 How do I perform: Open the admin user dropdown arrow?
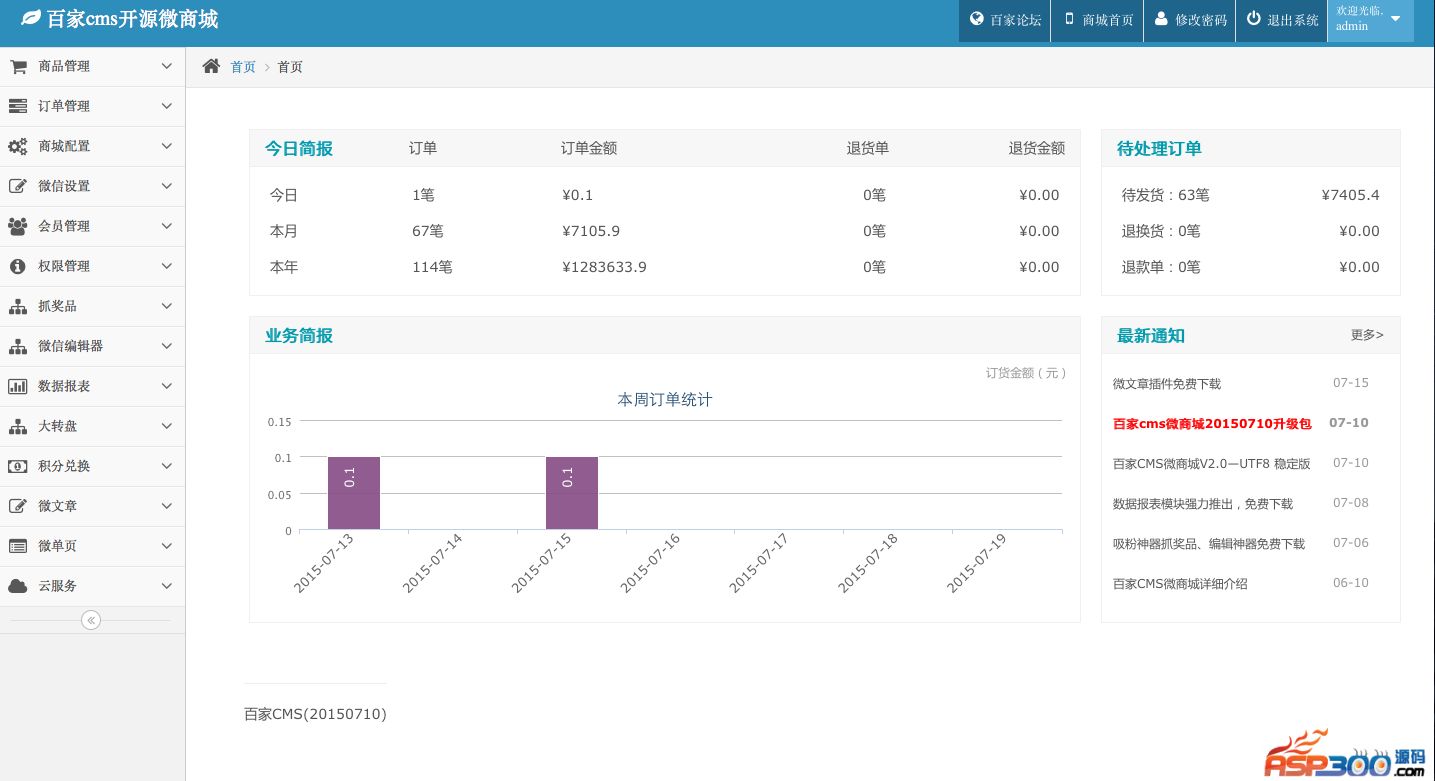(x=1395, y=19)
